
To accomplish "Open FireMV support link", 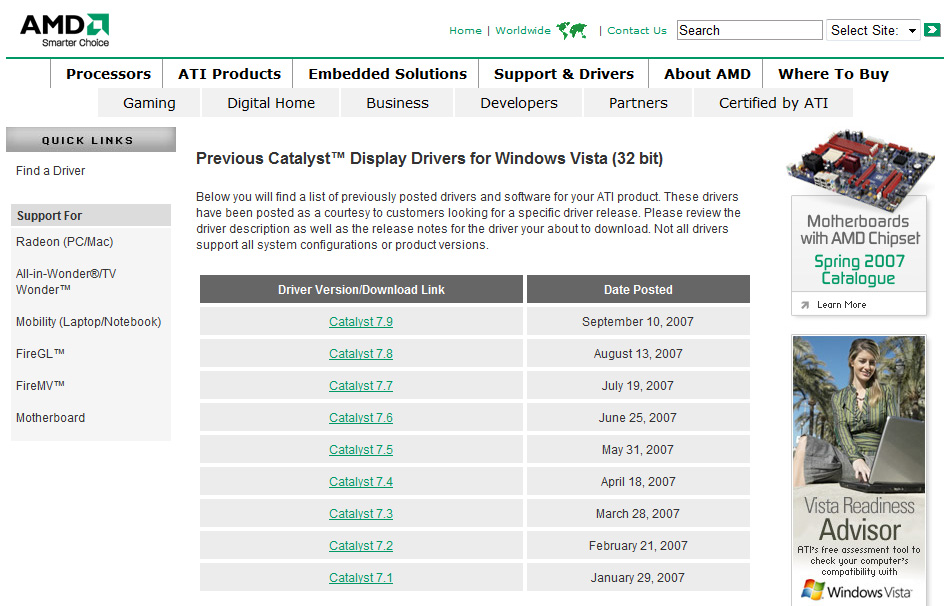I will coord(40,385).
